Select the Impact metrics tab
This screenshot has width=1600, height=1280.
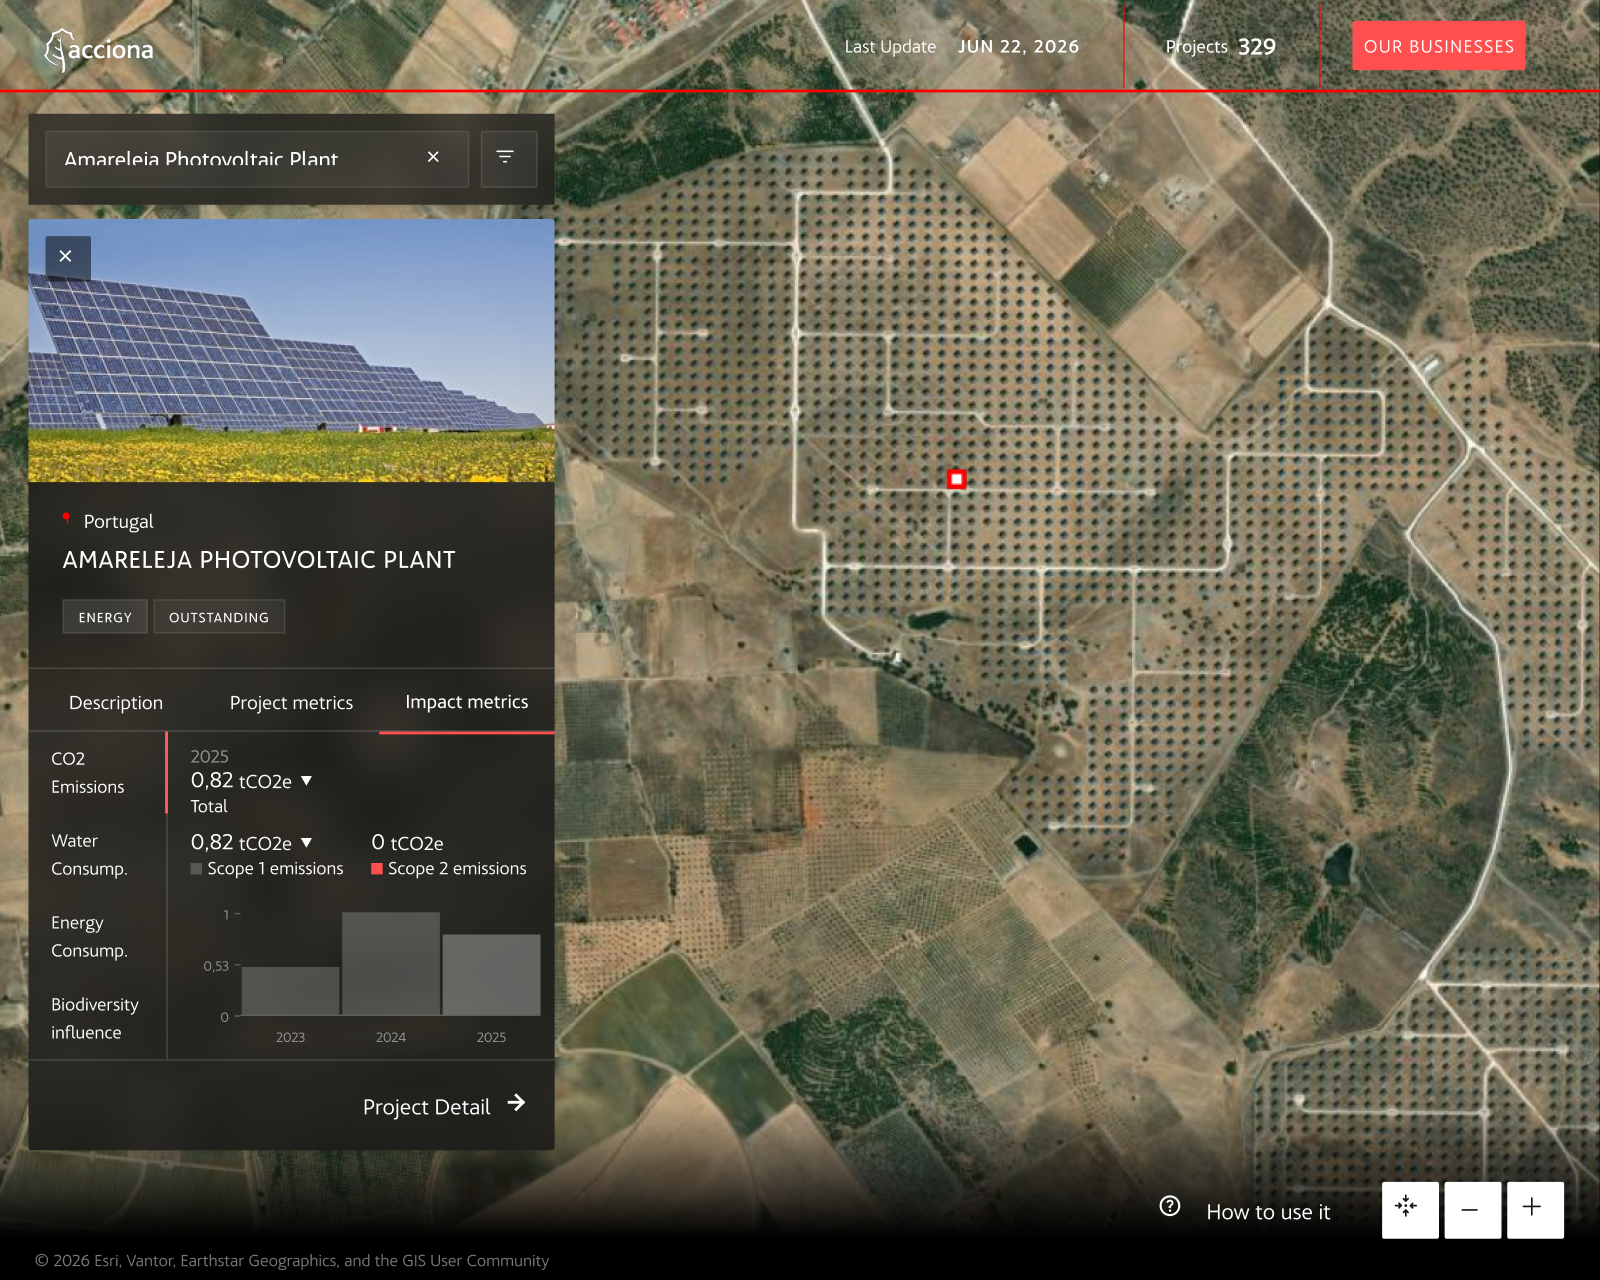[467, 702]
